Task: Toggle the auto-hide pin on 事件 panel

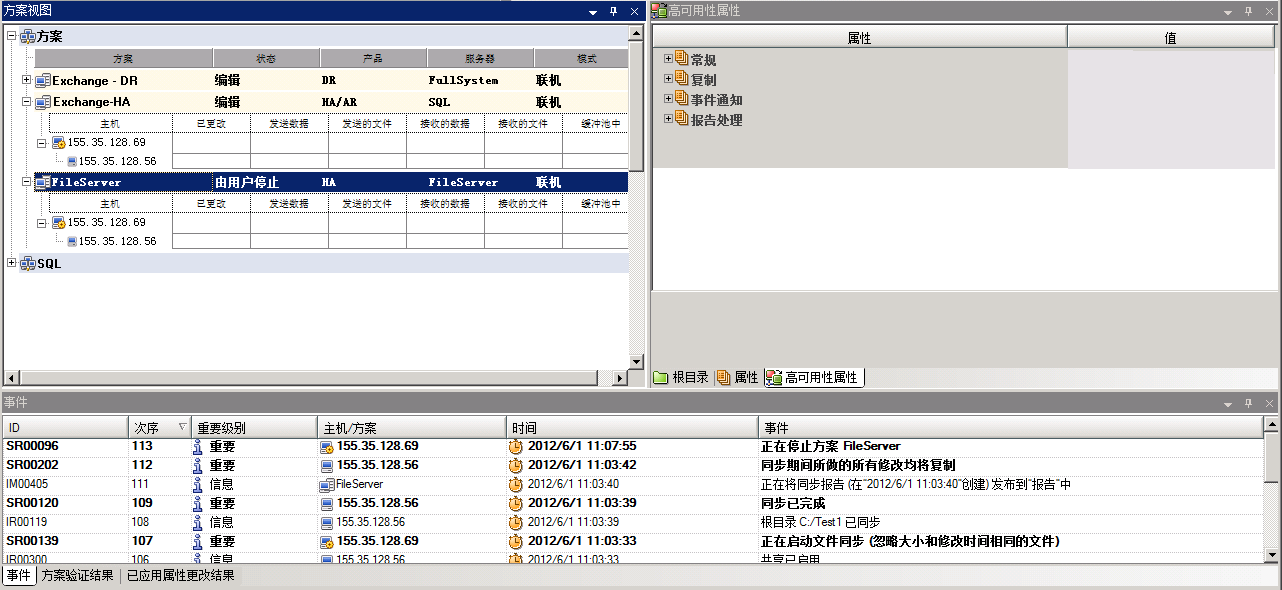Action: coord(1247,401)
